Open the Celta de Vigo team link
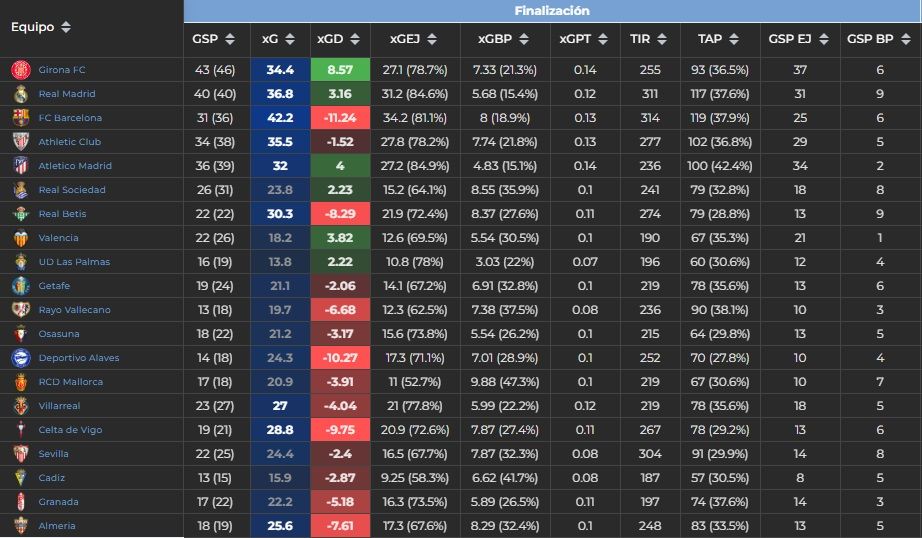 (70, 430)
